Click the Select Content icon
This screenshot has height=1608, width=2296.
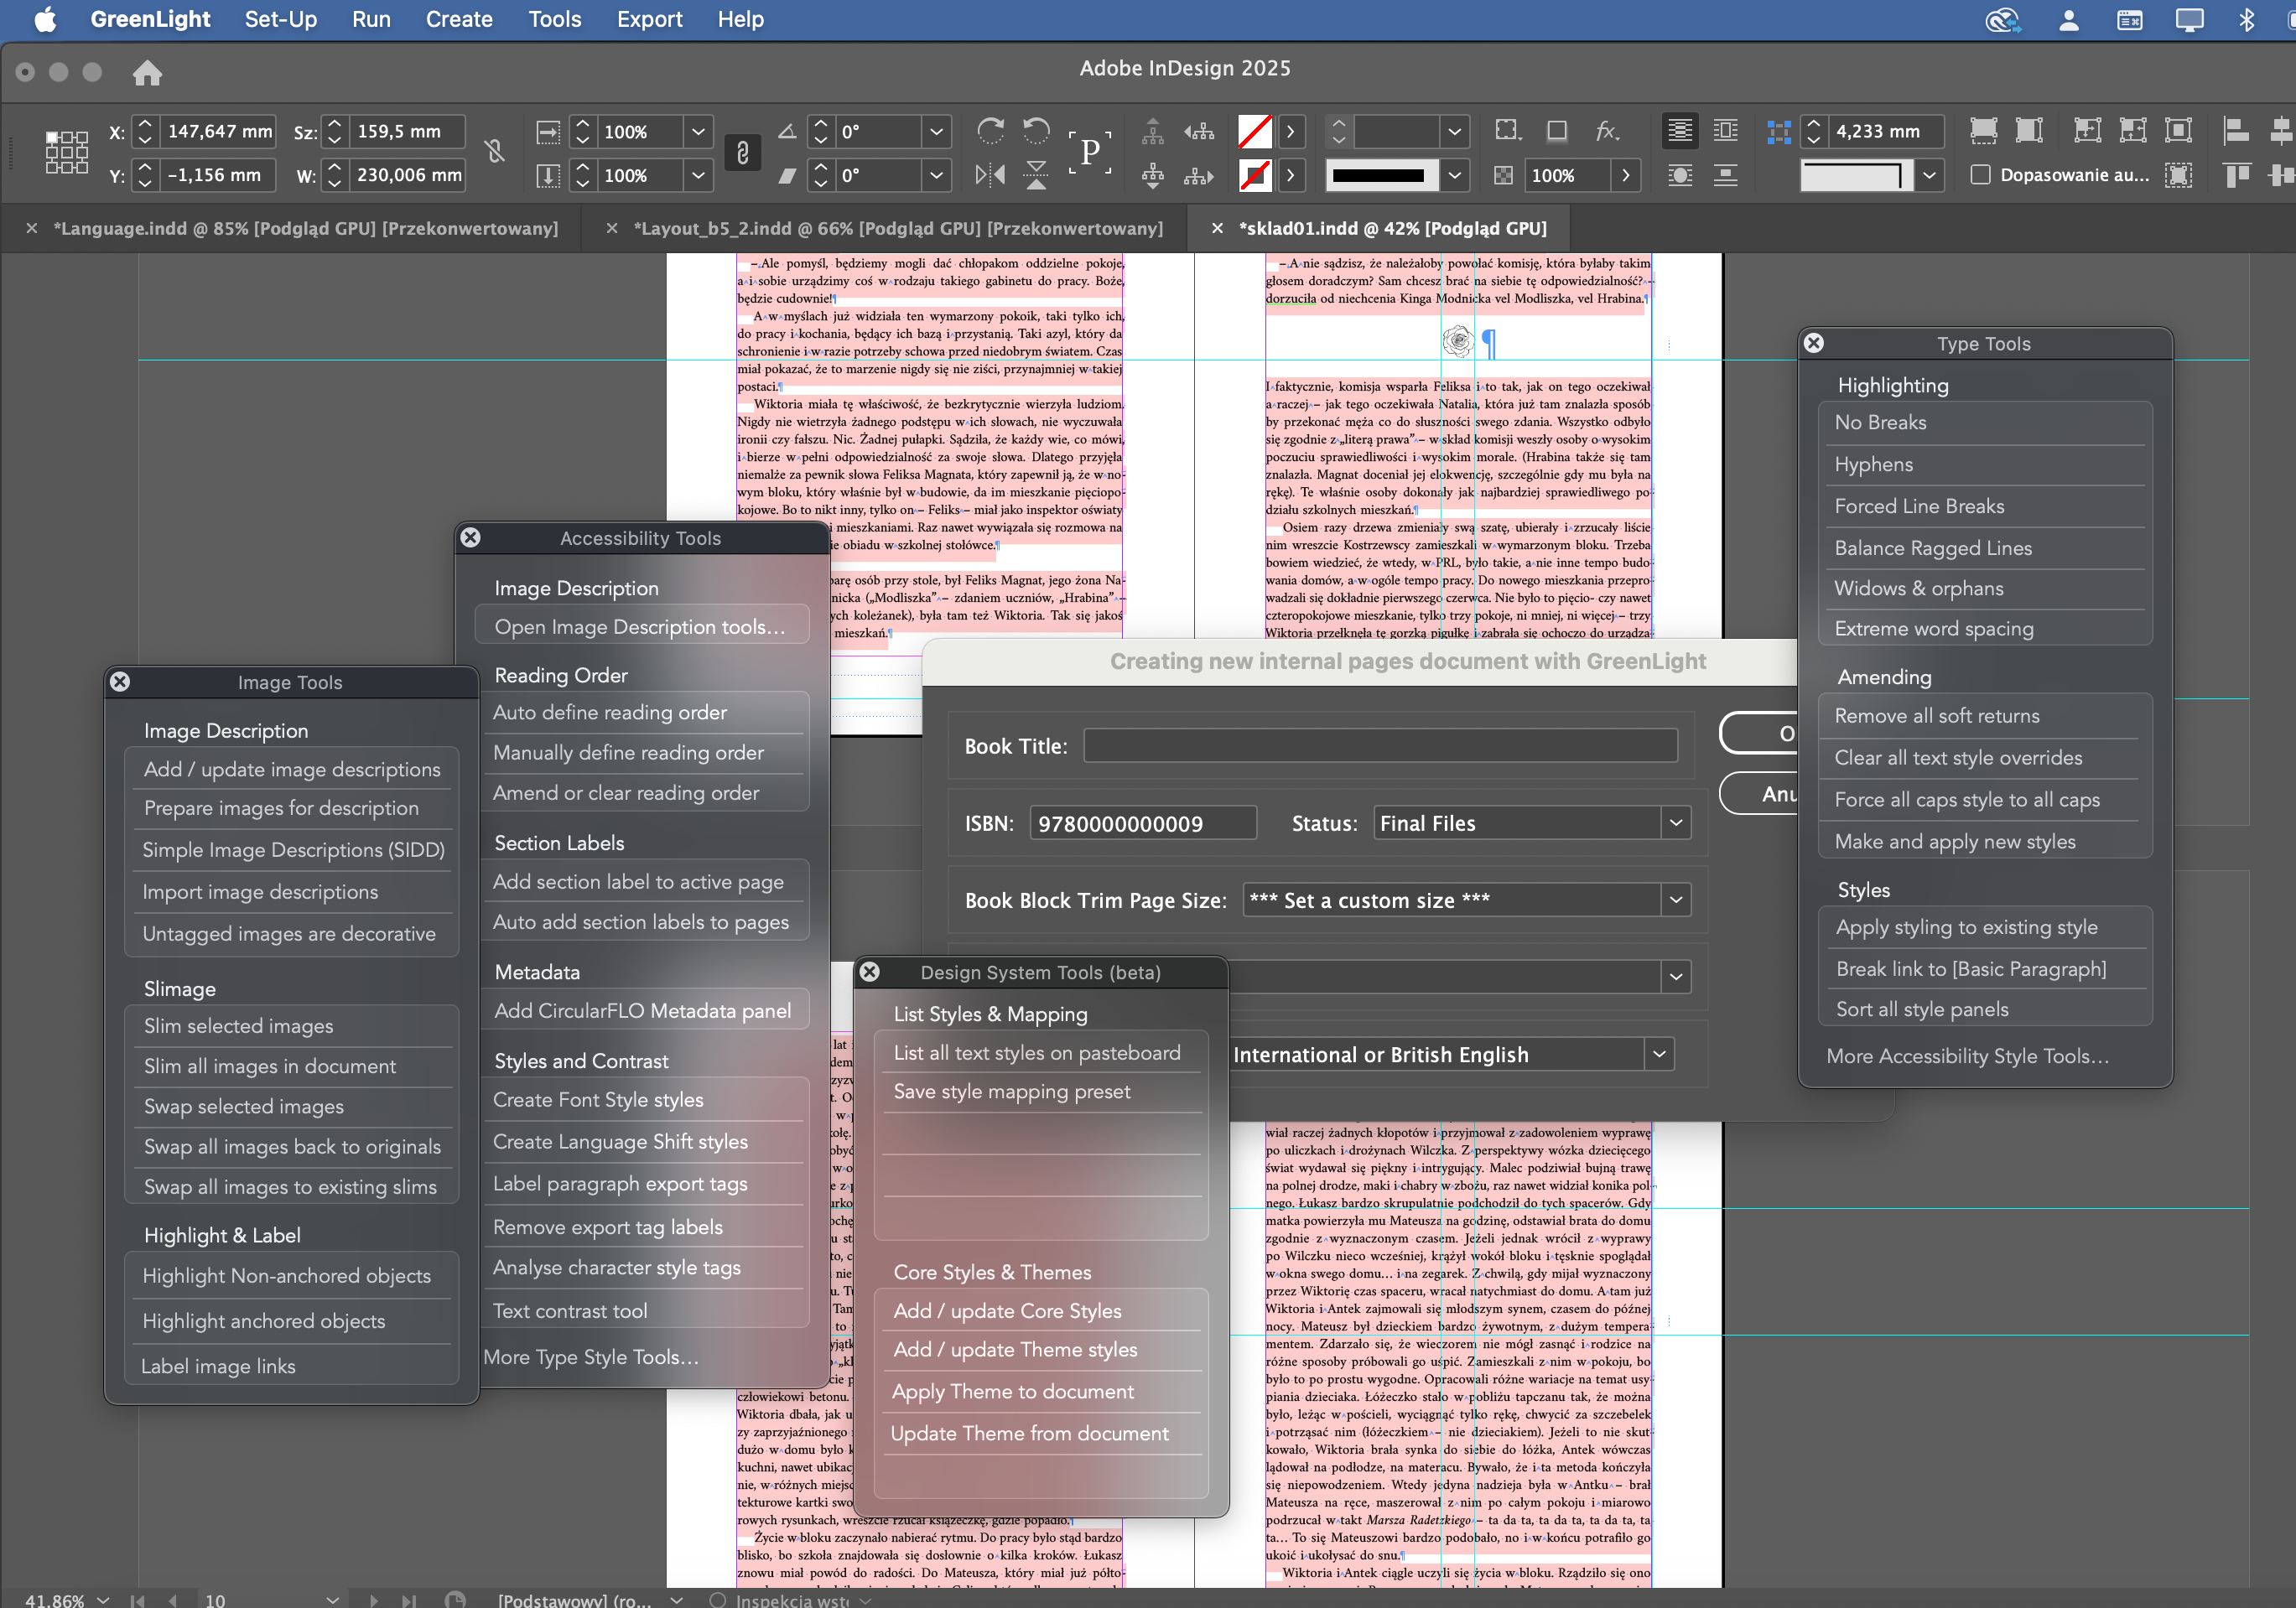tap(1153, 175)
